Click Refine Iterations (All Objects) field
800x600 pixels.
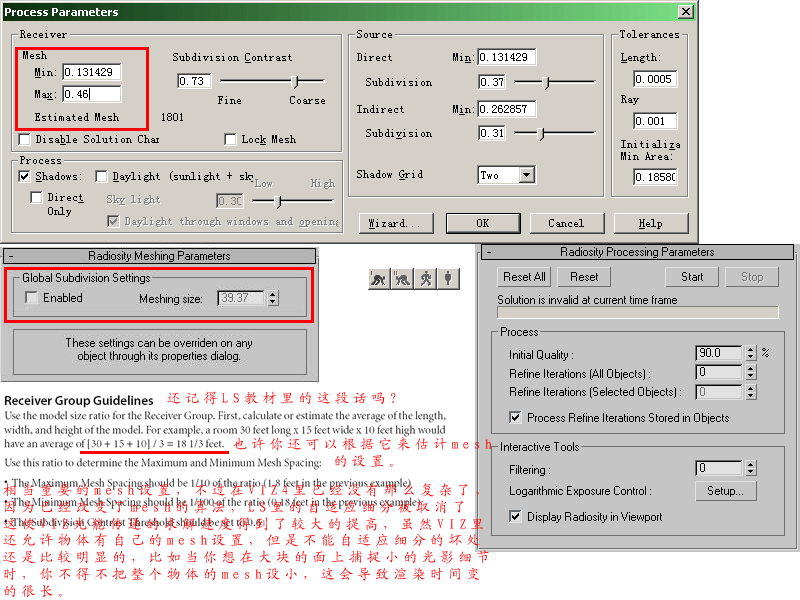point(718,372)
